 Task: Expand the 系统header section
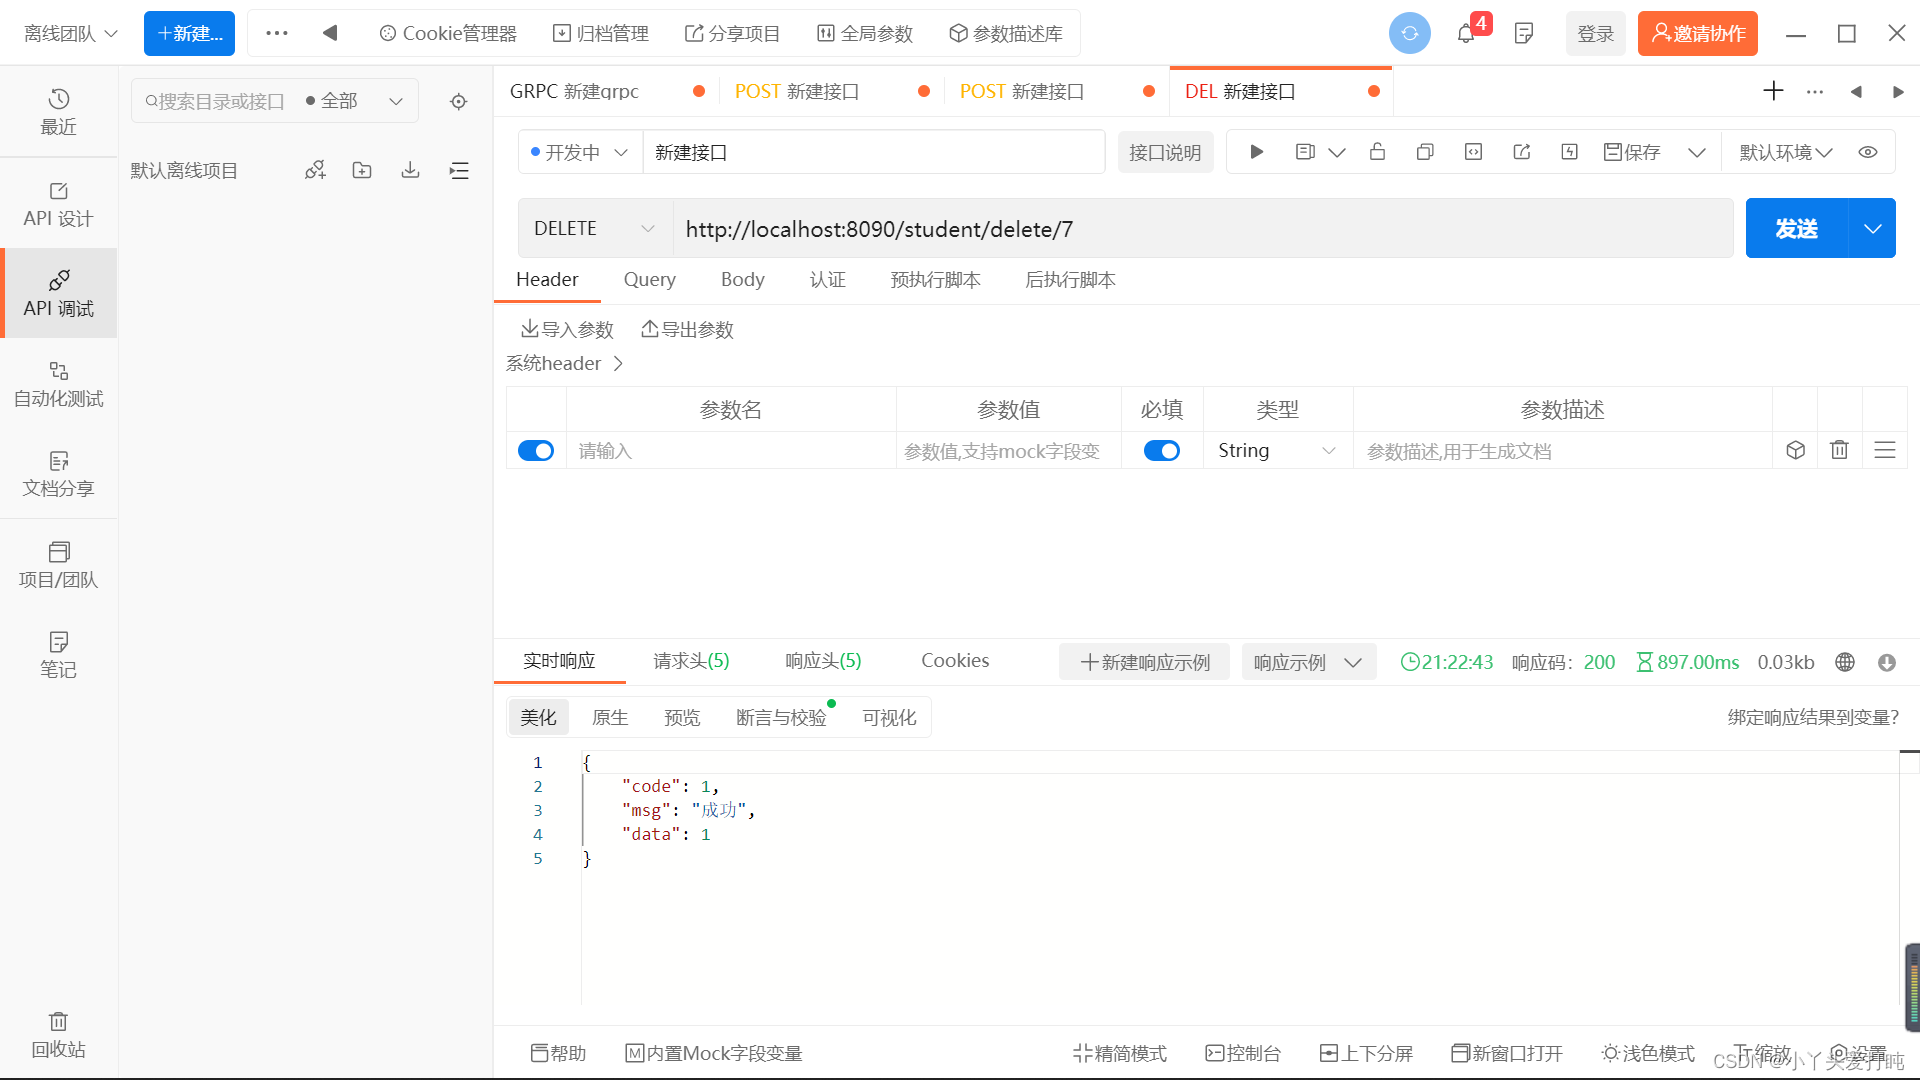[x=564, y=364]
